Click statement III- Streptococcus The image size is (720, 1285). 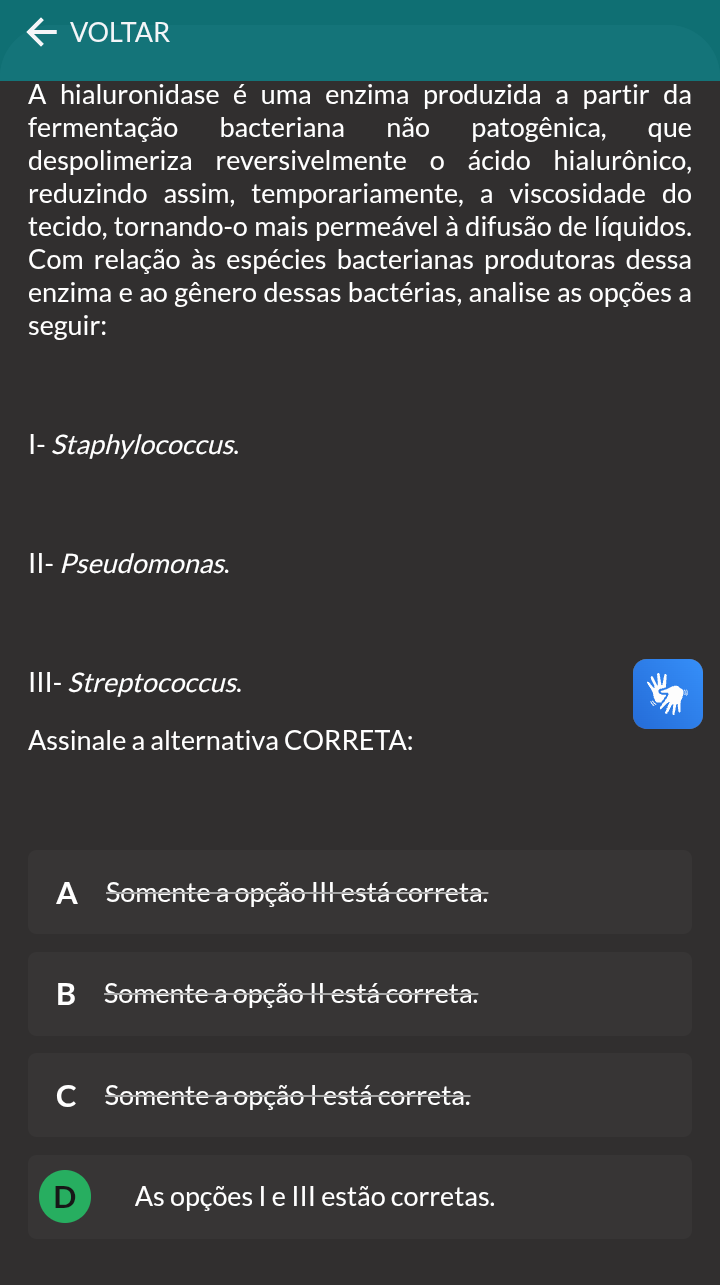(x=135, y=684)
